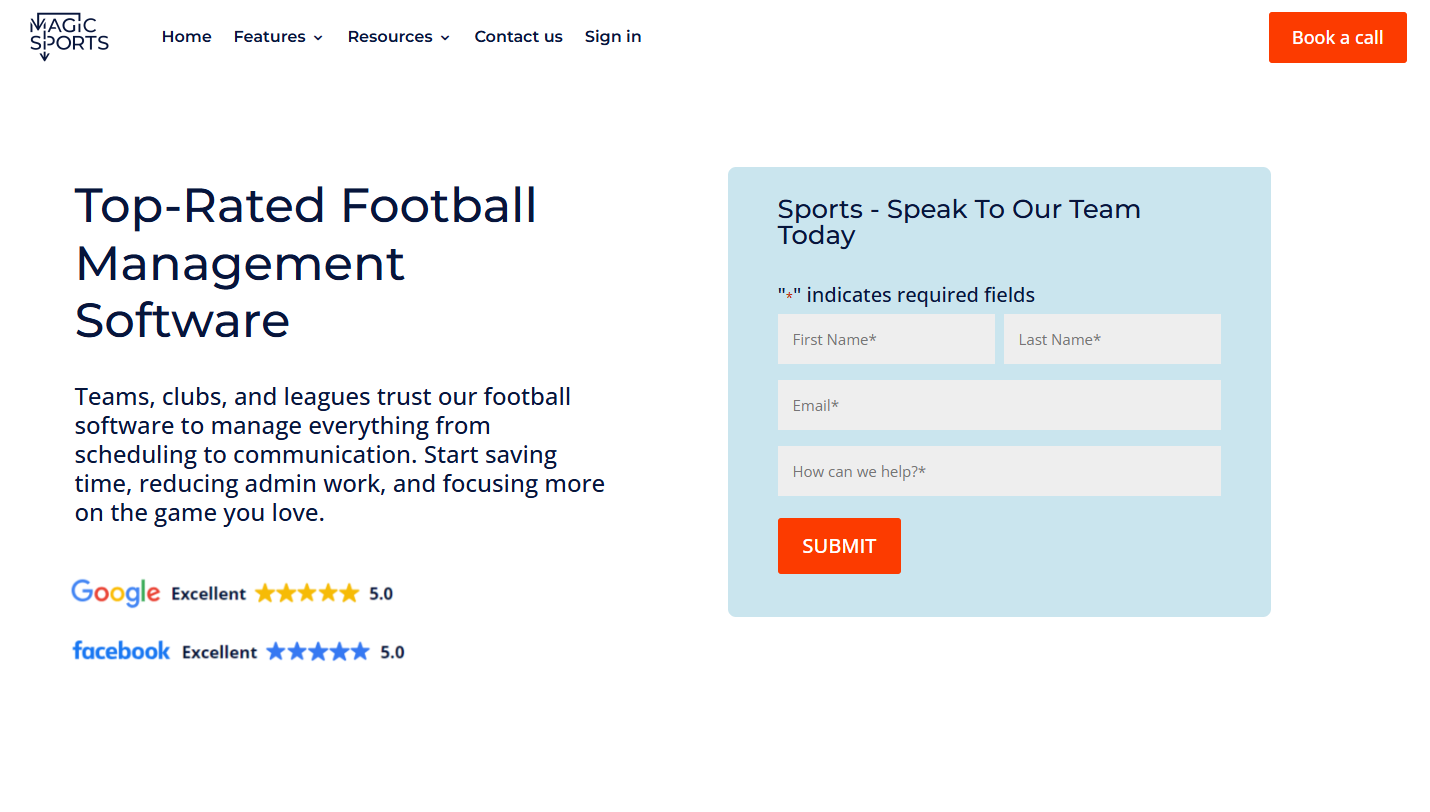Screen dimensions: 1430x812
Task: Click the Email field on the contact form
Action: coord(998,405)
